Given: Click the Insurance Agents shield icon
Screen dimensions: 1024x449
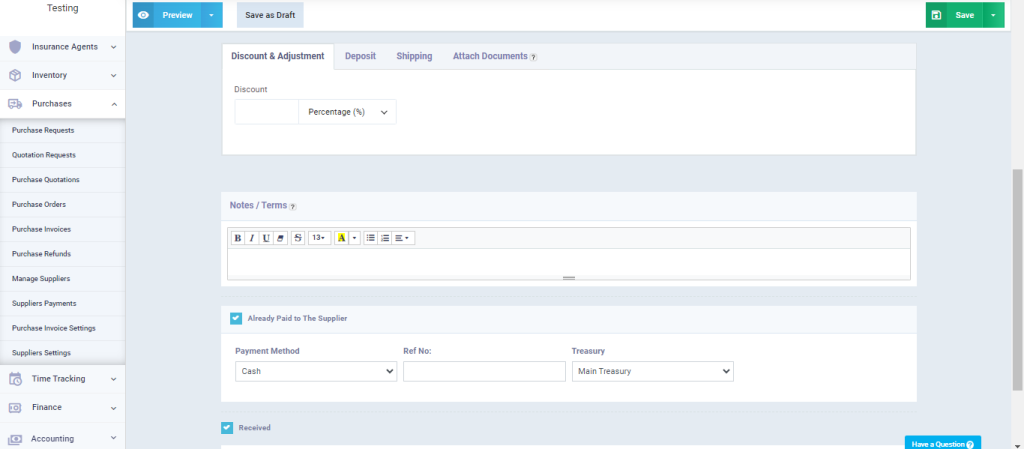Looking at the screenshot, I should [x=15, y=47].
